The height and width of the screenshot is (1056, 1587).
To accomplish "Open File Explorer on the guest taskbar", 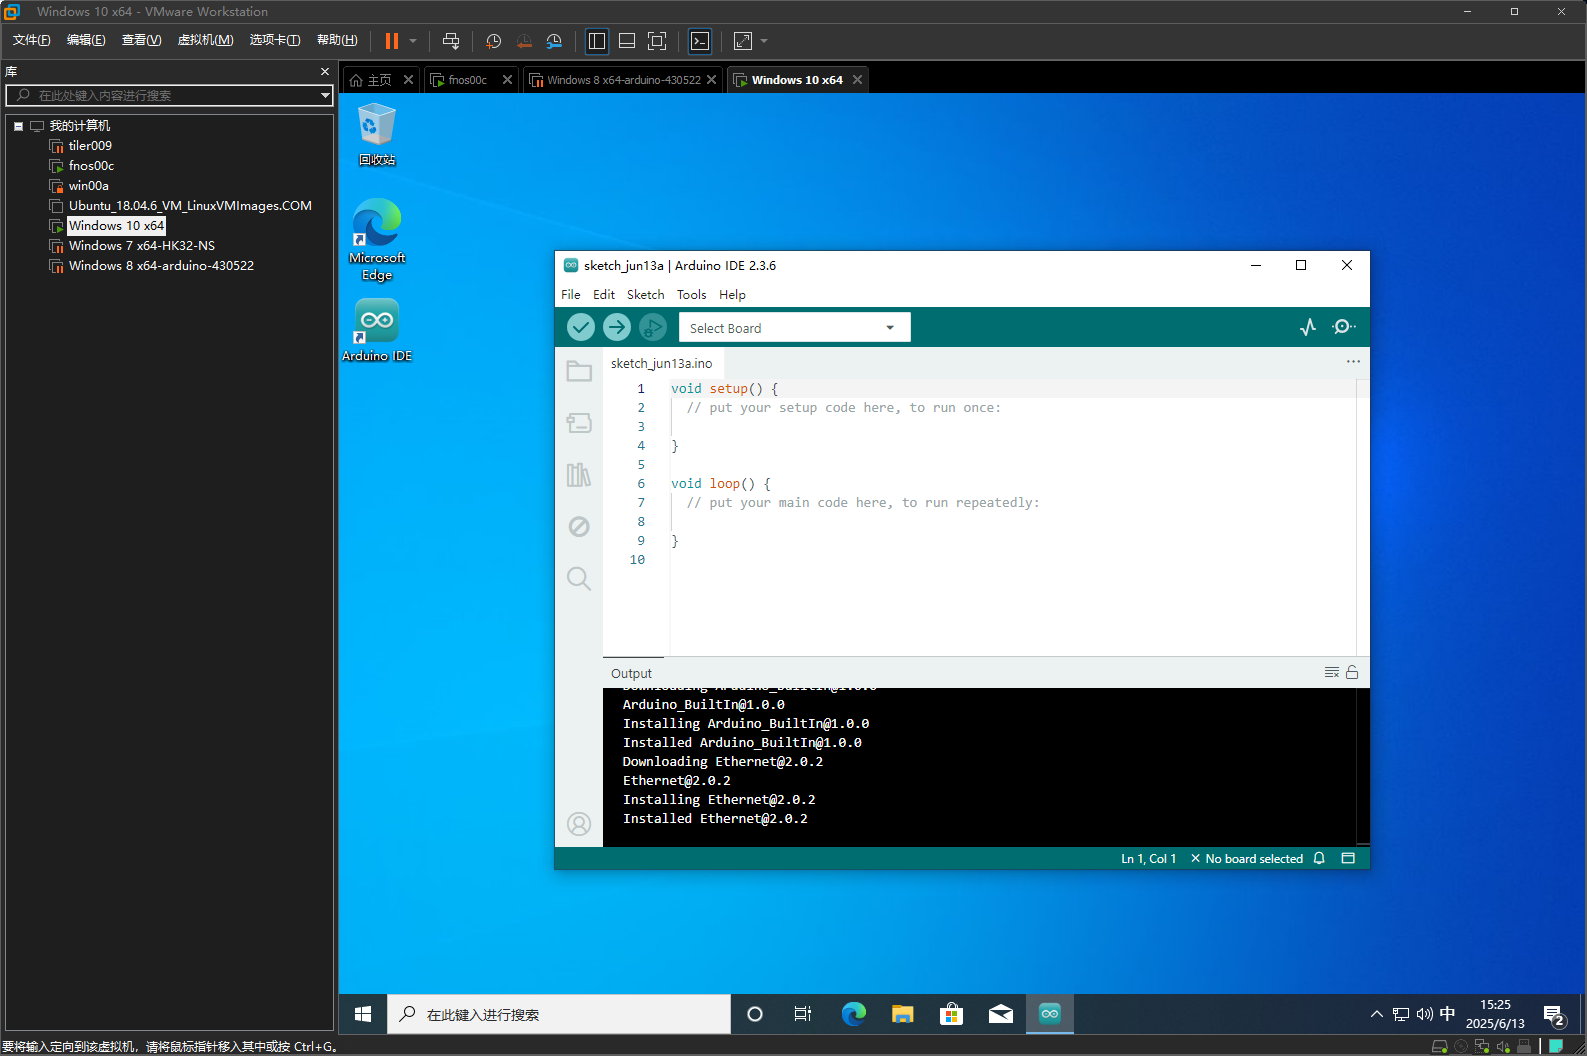I will tap(902, 1014).
